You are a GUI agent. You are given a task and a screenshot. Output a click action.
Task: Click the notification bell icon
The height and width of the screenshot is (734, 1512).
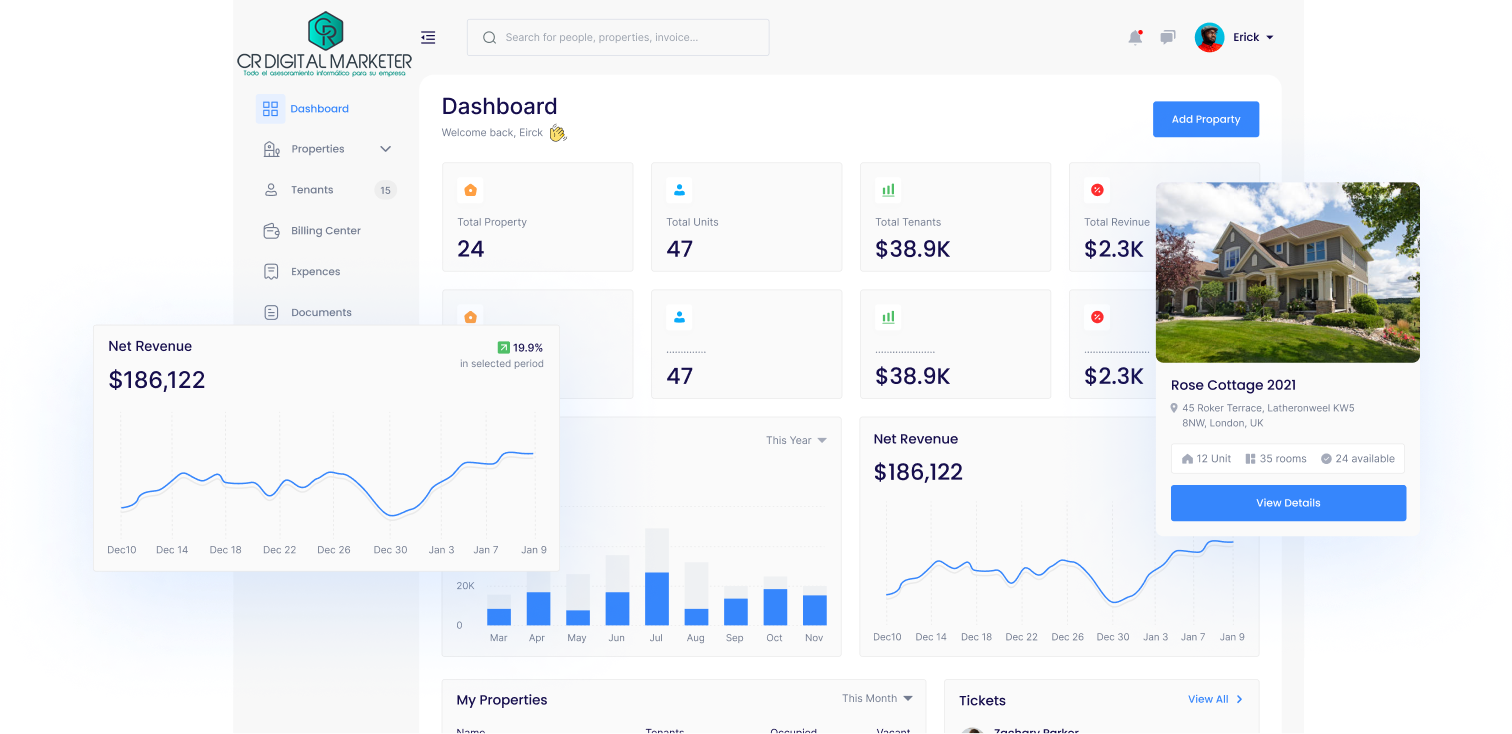coord(1135,37)
